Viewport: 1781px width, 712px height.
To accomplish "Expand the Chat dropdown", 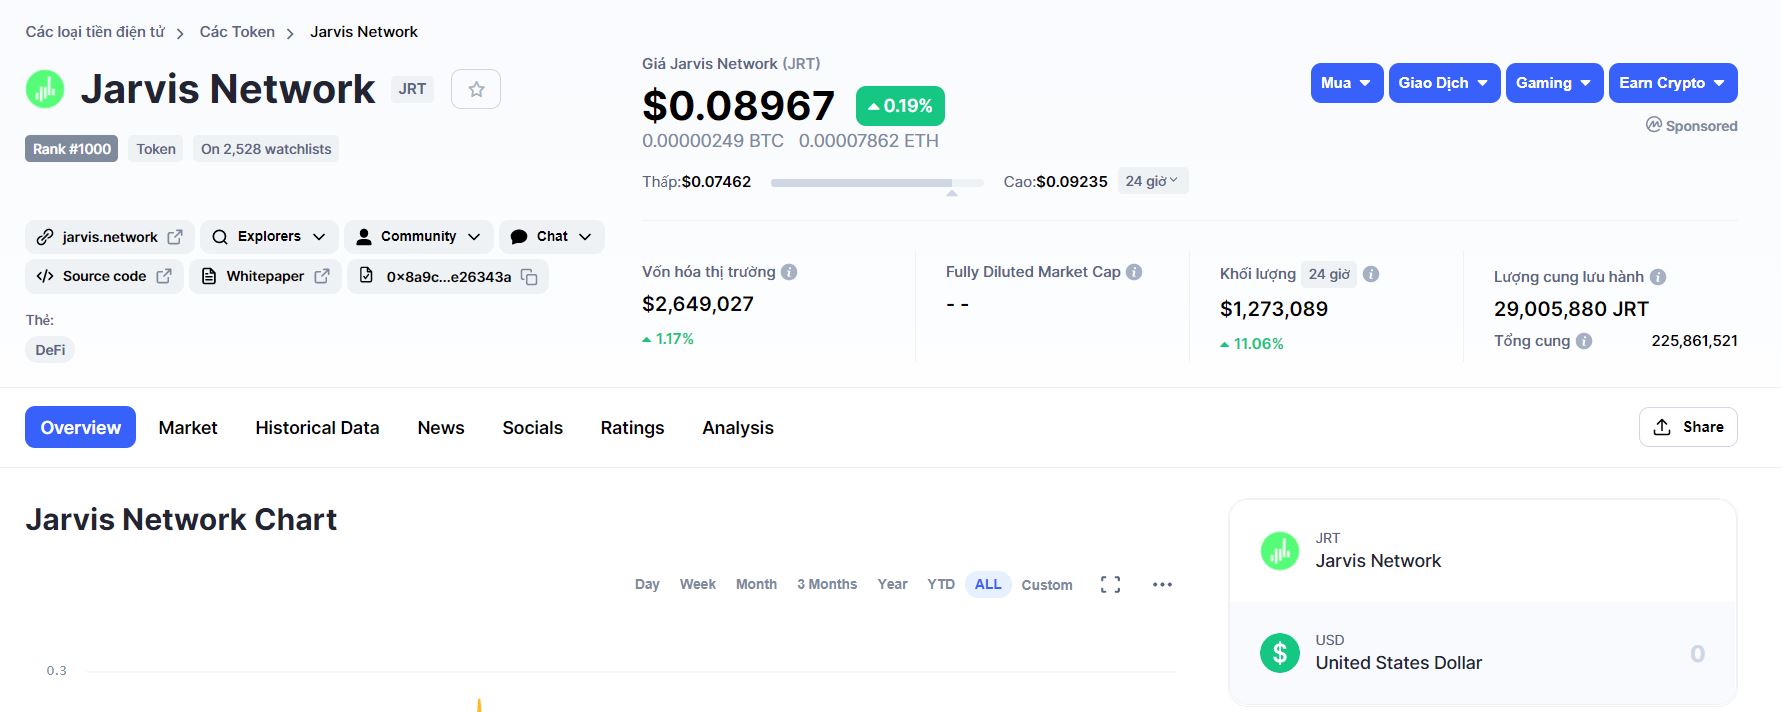I will click(552, 237).
